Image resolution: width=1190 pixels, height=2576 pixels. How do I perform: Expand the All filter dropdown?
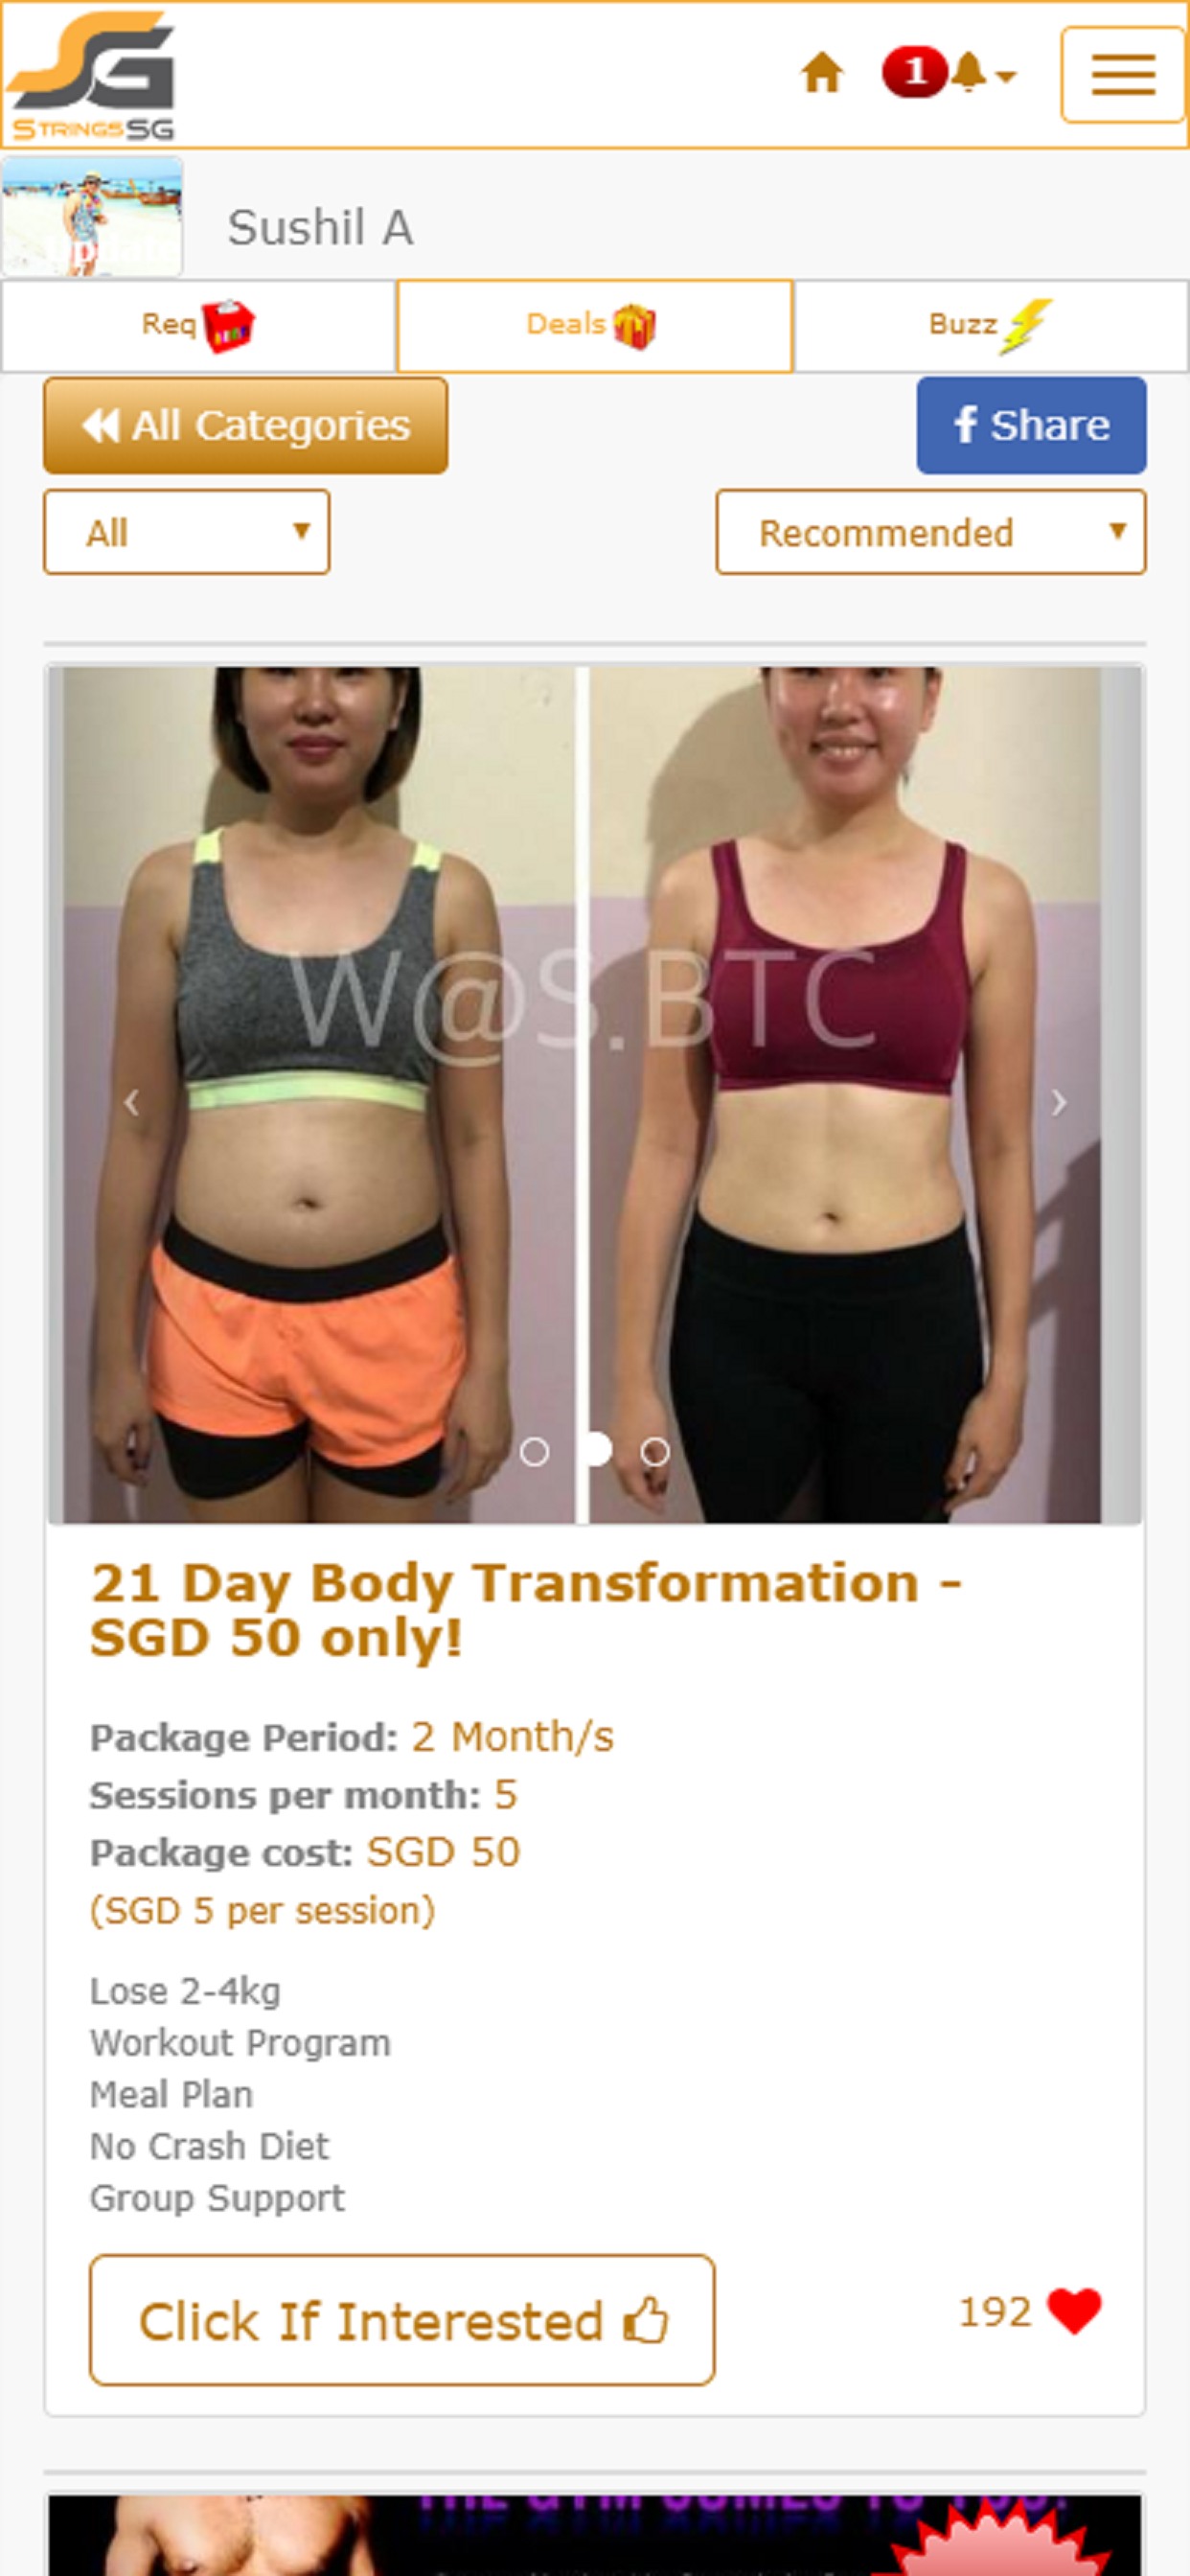(x=187, y=532)
